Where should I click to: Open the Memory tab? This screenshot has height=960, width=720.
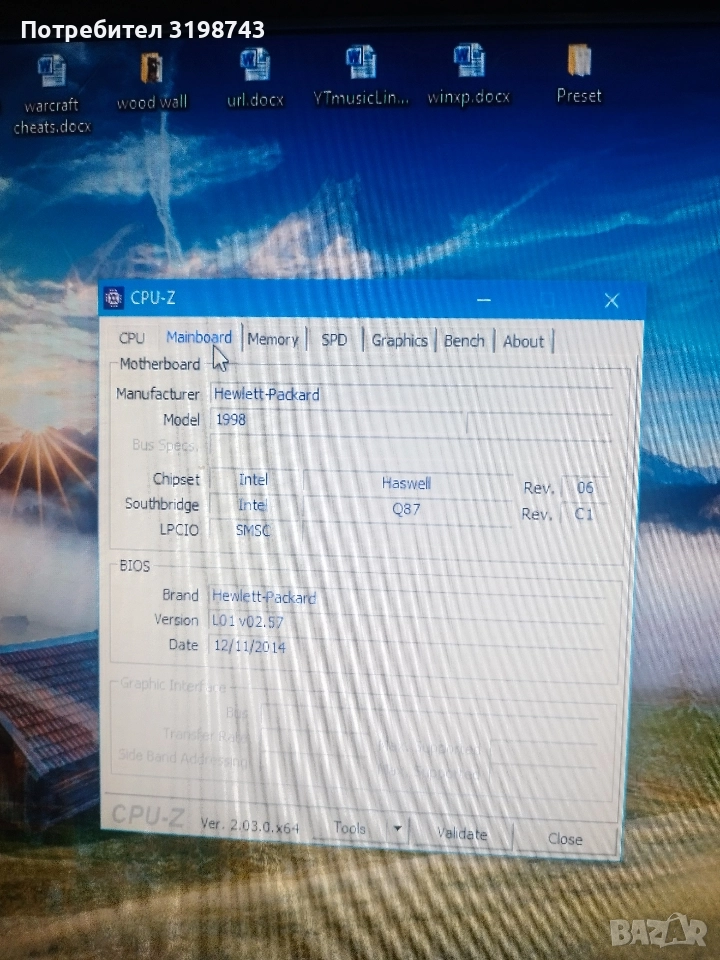click(273, 339)
